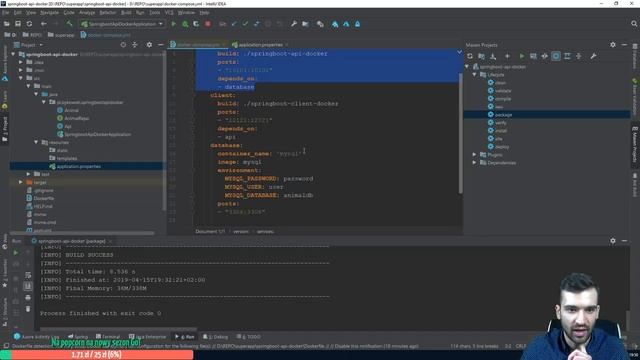Open the TODO tool window
Screen dimensions: 640x360
(x=249, y=337)
